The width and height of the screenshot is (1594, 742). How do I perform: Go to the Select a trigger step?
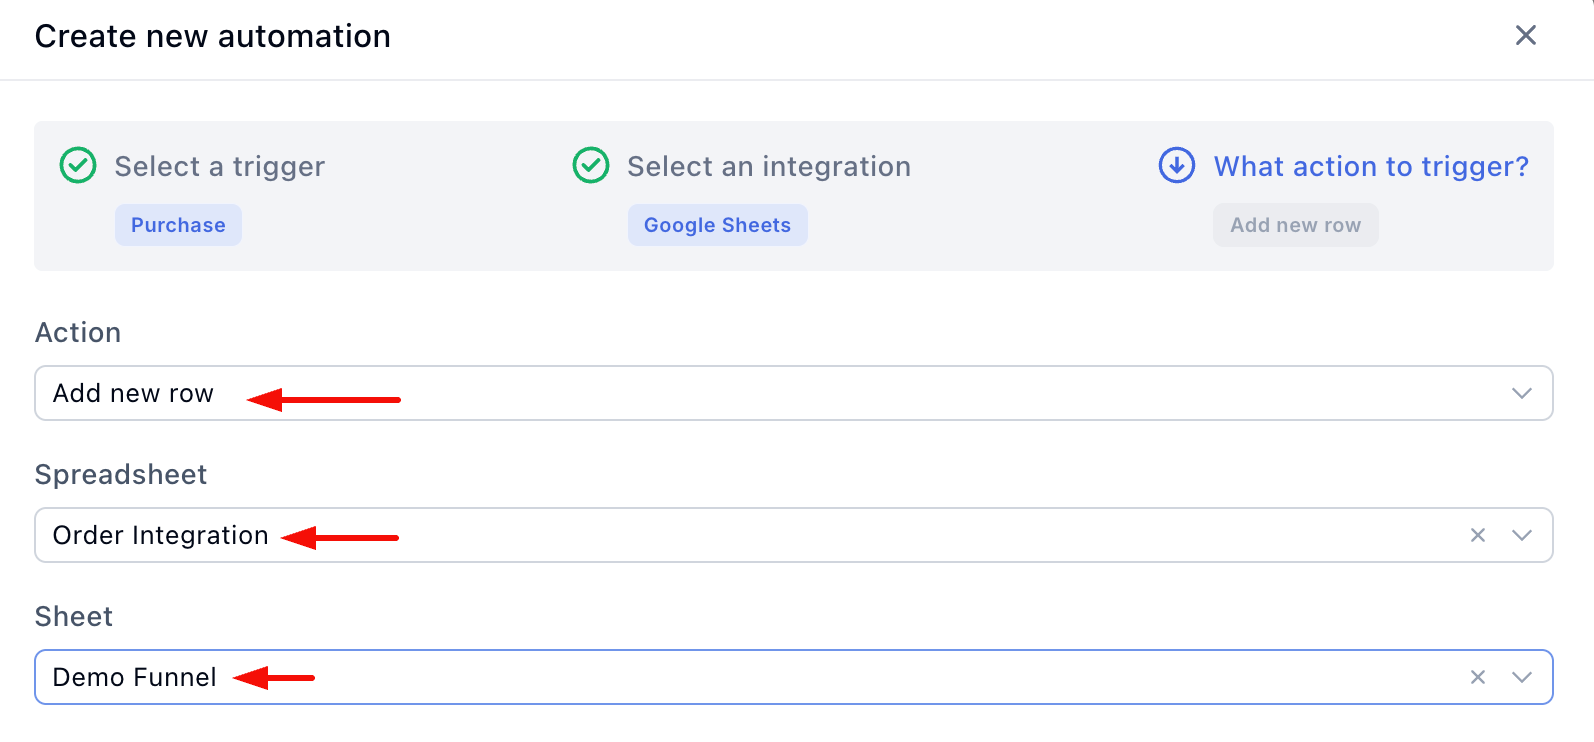[x=219, y=167]
